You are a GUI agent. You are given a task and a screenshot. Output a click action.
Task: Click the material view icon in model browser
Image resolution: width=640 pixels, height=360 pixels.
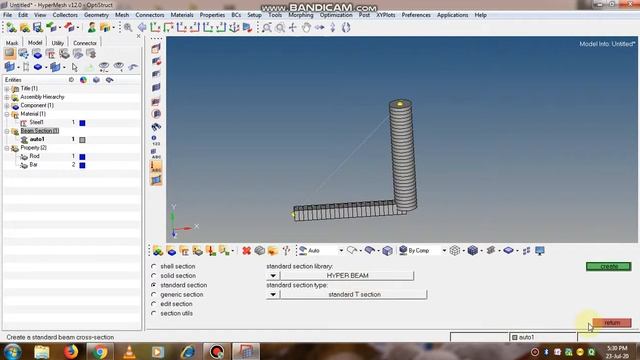pos(51,53)
